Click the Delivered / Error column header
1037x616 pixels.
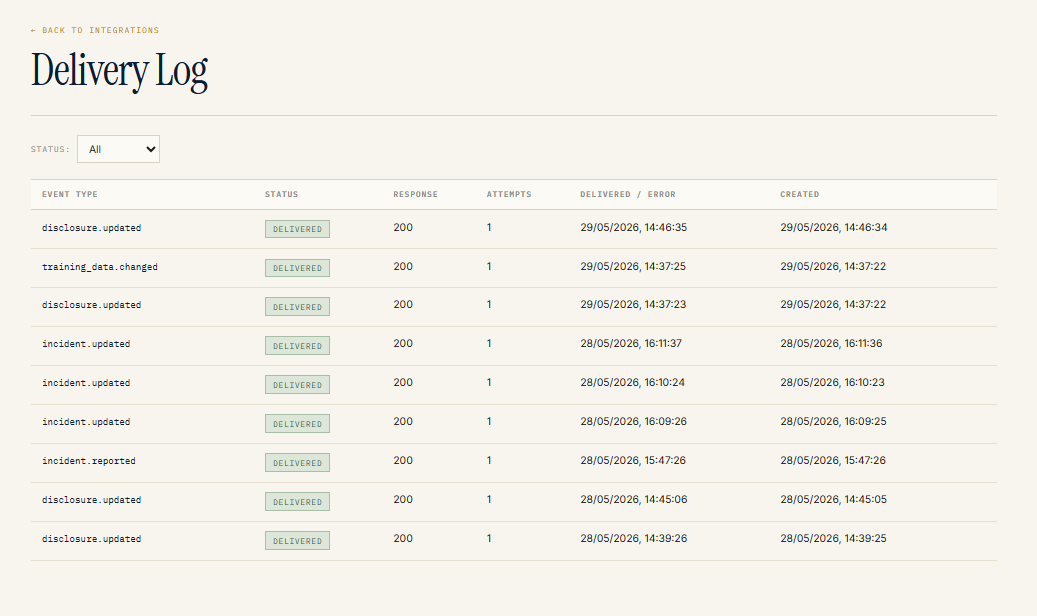click(628, 195)
